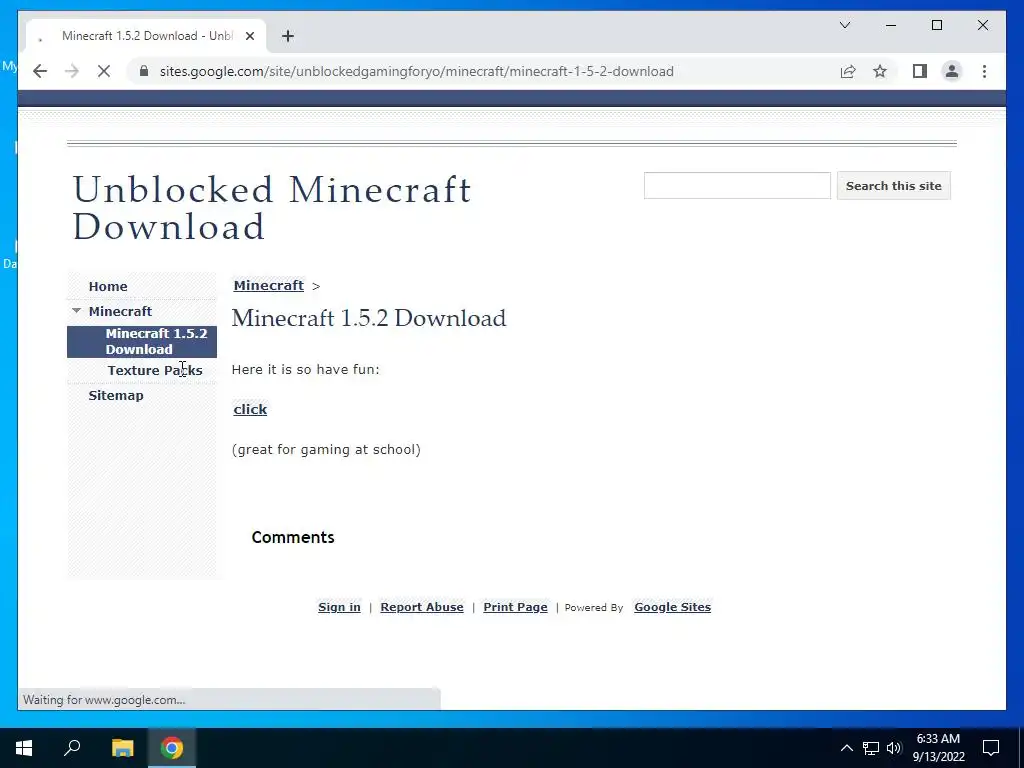Open Texture Packs page

(x=155, y=370)
